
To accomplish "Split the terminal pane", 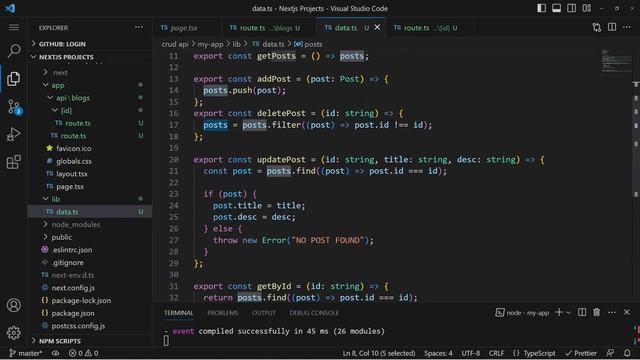I will [582, 312].
